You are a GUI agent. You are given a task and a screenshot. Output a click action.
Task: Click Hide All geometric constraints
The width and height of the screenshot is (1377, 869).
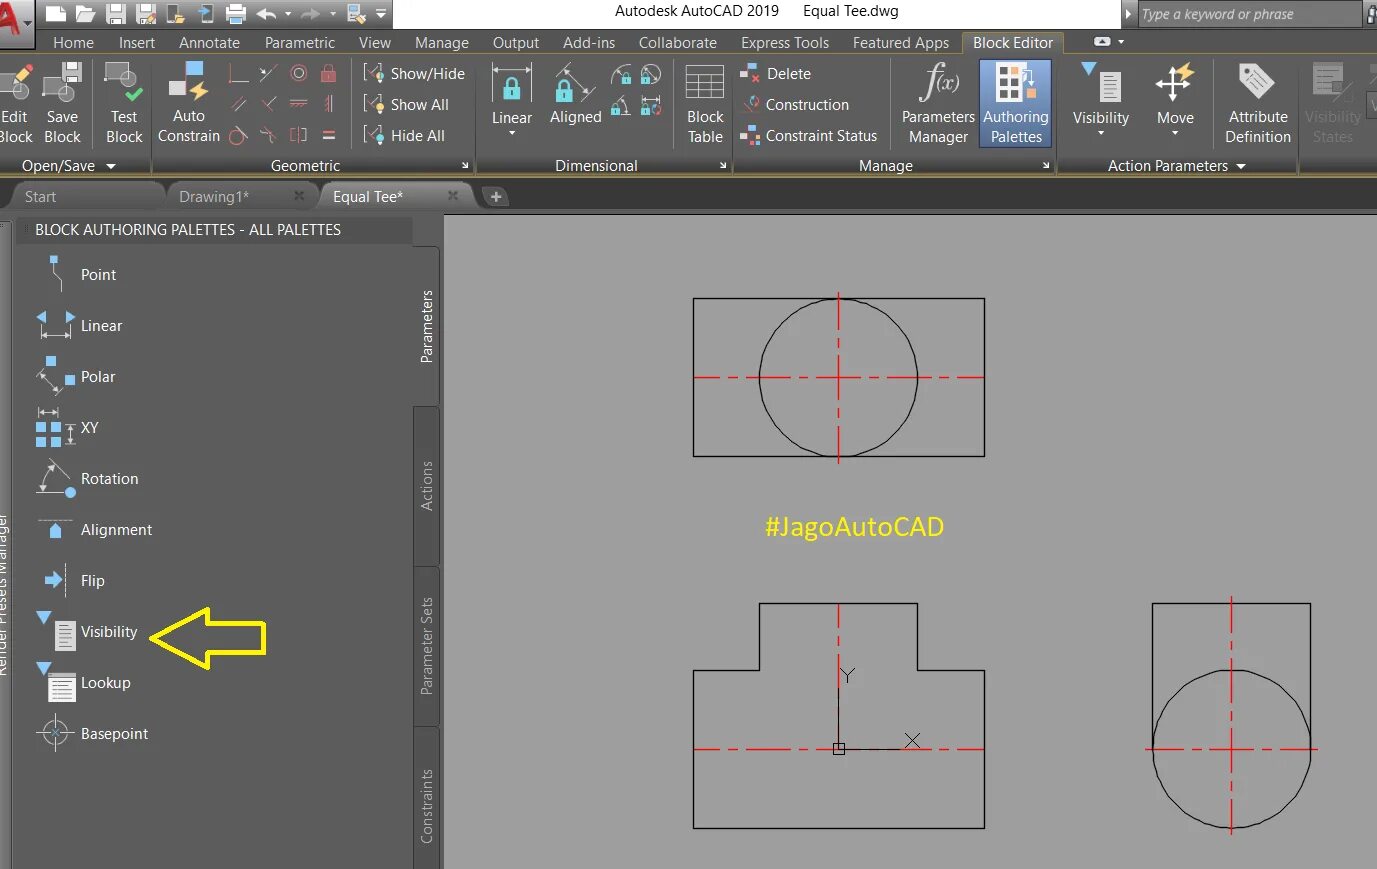coord(404,135)
